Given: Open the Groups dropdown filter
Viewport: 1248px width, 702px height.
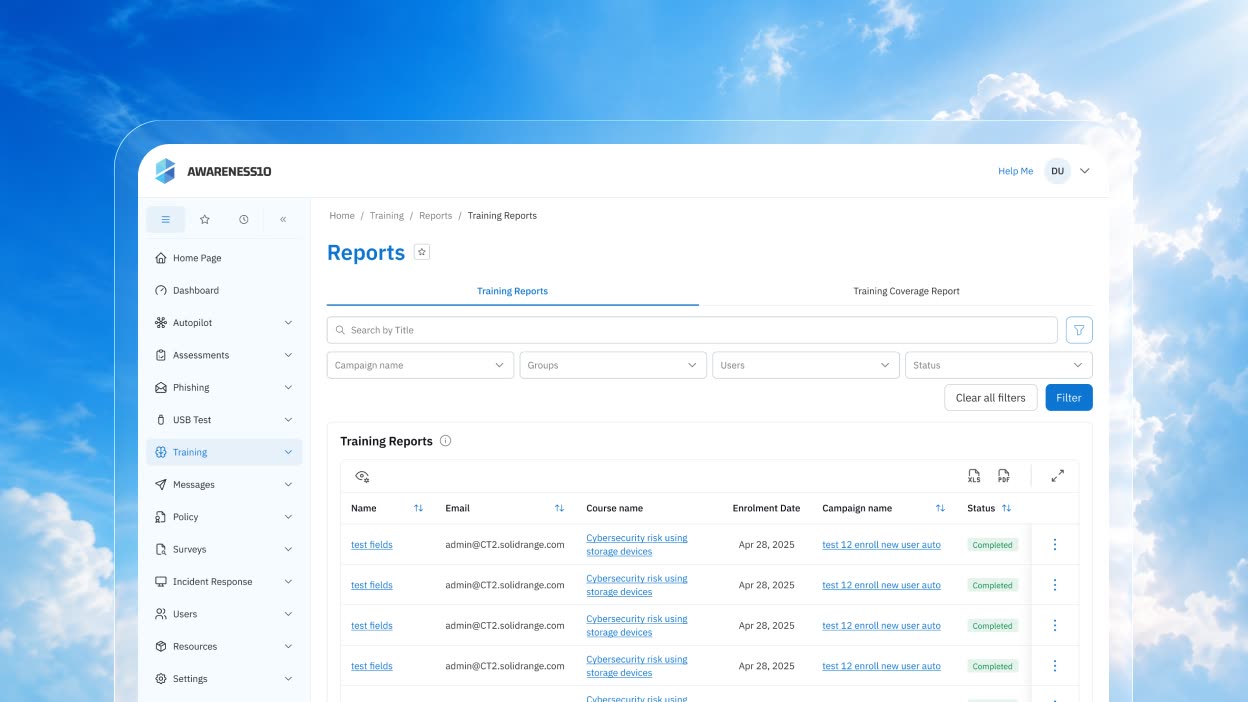Looking at the screenshot, I should [613, 365].
